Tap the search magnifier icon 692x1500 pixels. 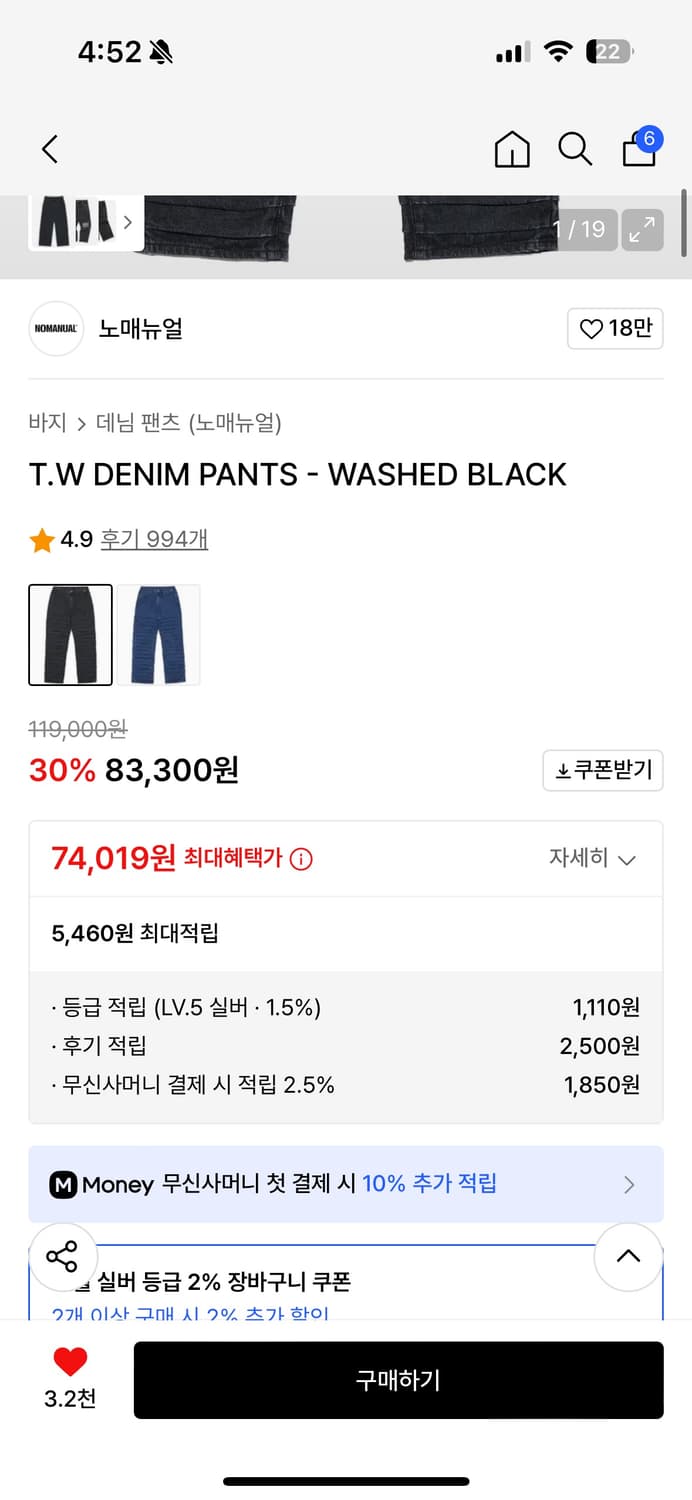[575, 148]
